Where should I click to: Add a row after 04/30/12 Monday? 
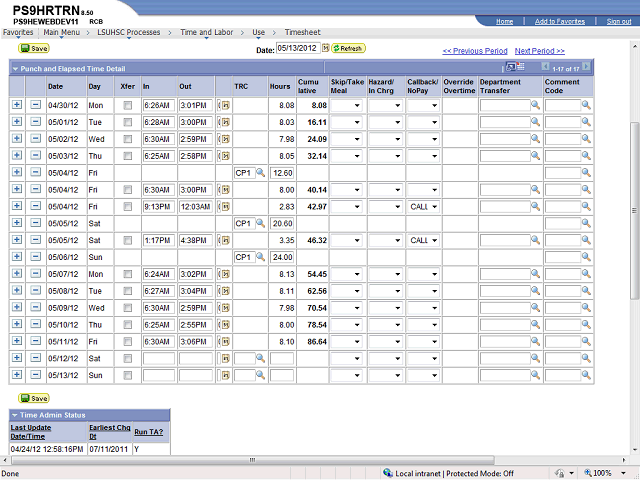click(17, 104)
